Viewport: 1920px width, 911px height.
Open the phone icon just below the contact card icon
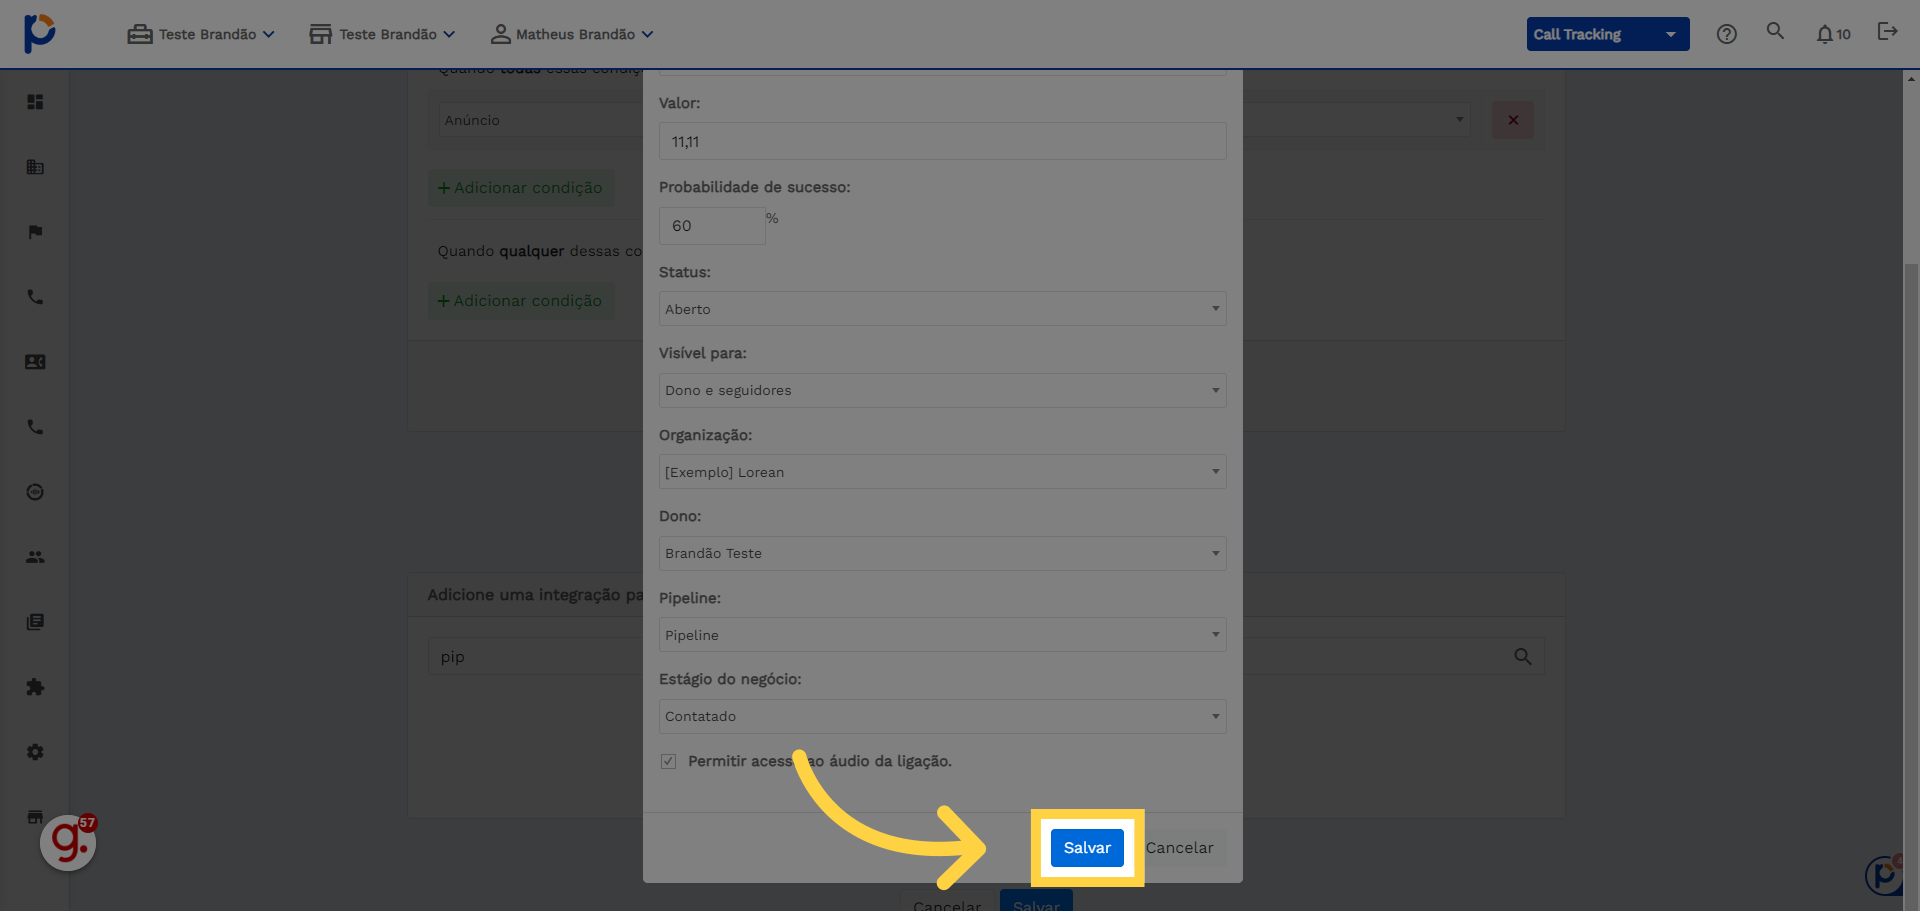pos(35,427)
